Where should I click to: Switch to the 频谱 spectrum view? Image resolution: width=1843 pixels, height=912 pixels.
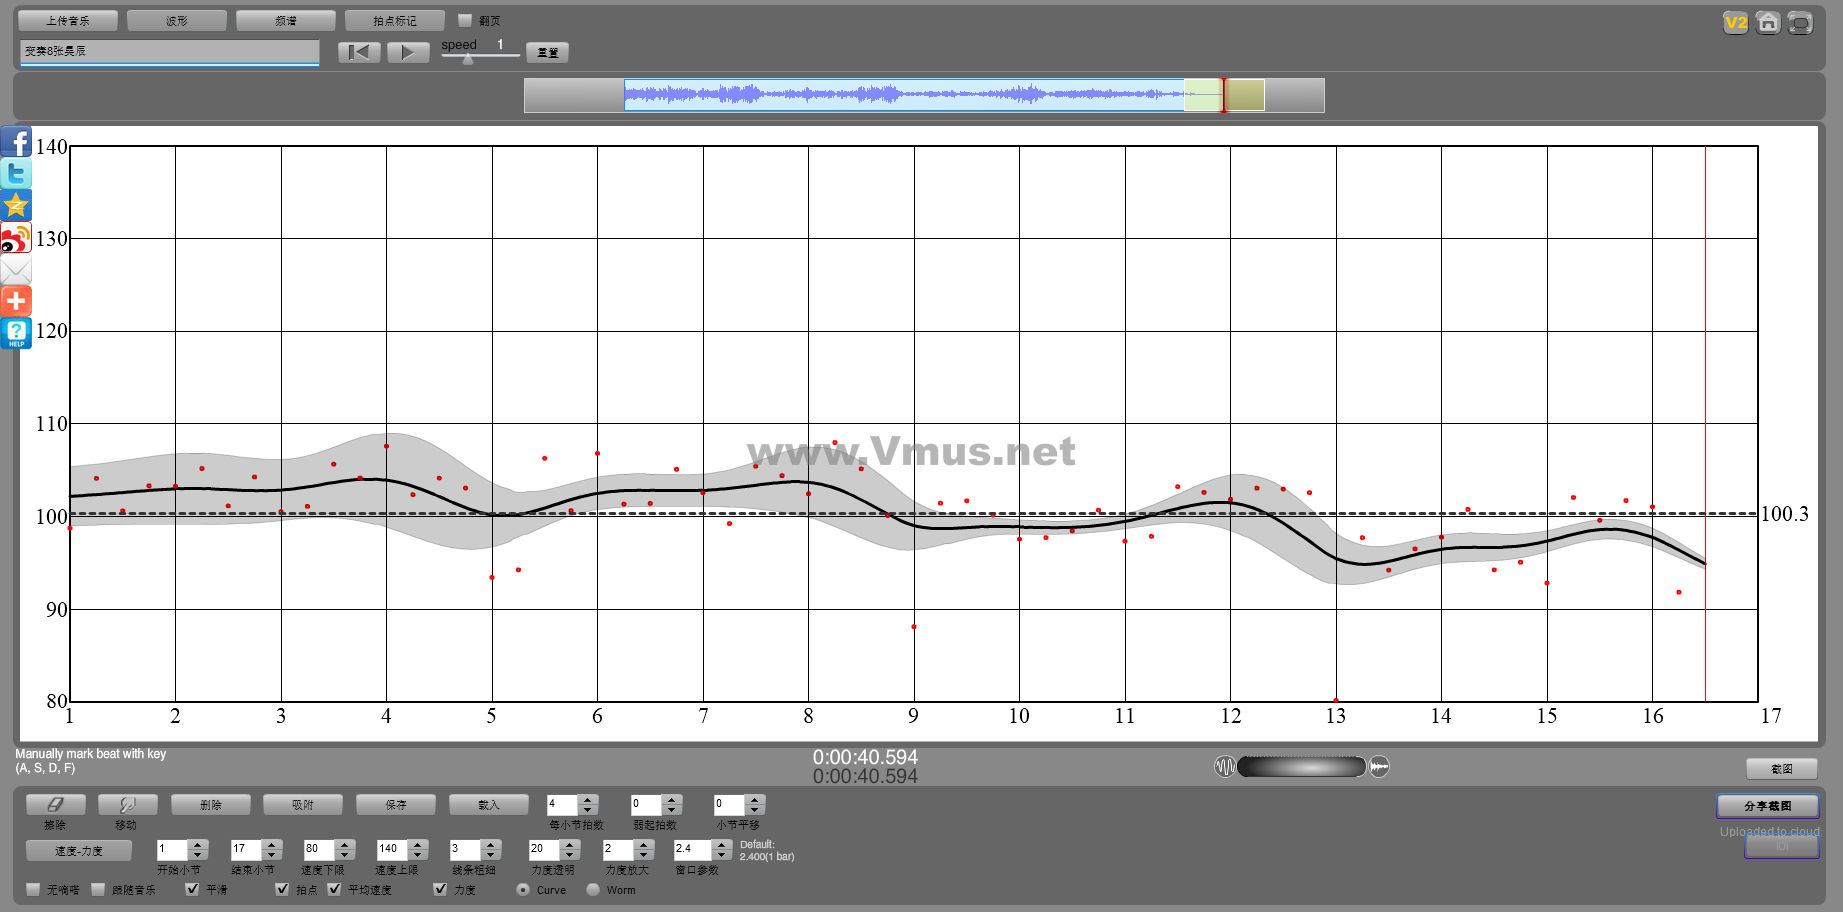point(286,20)
